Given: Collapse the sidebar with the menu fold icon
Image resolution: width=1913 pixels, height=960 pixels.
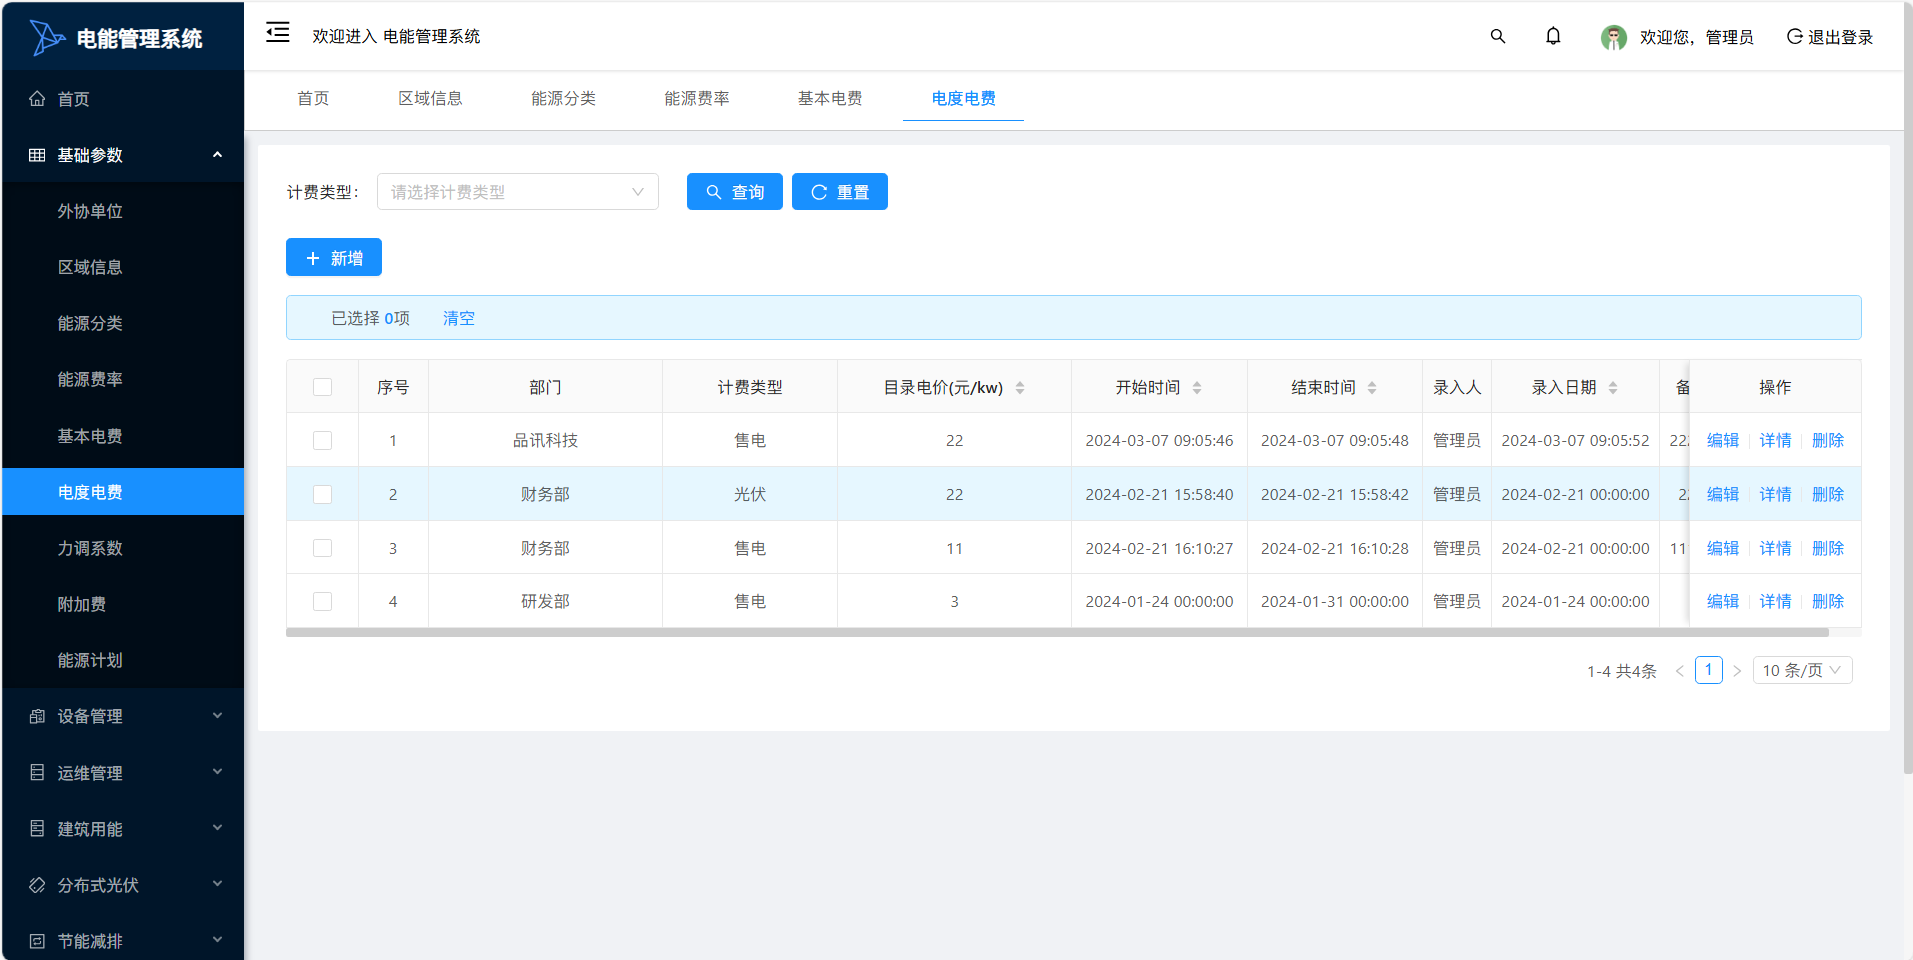Looking at the screenshot, I should [x=278, y=33].
